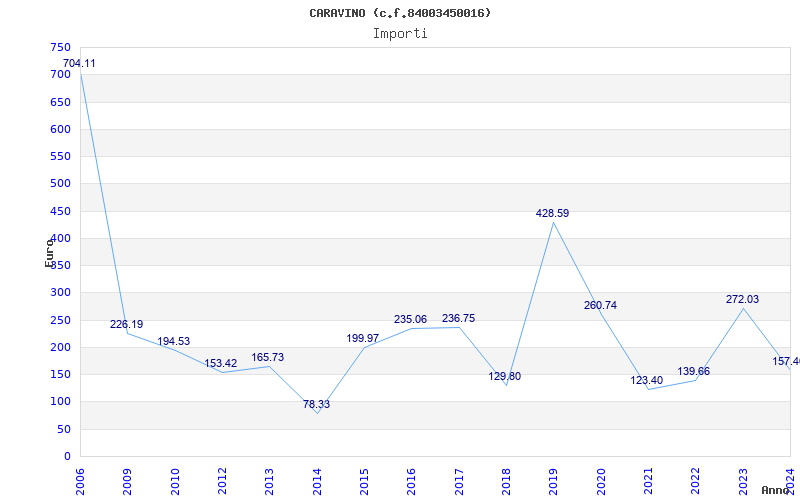Select the 153.42 data label

(220, 364)
